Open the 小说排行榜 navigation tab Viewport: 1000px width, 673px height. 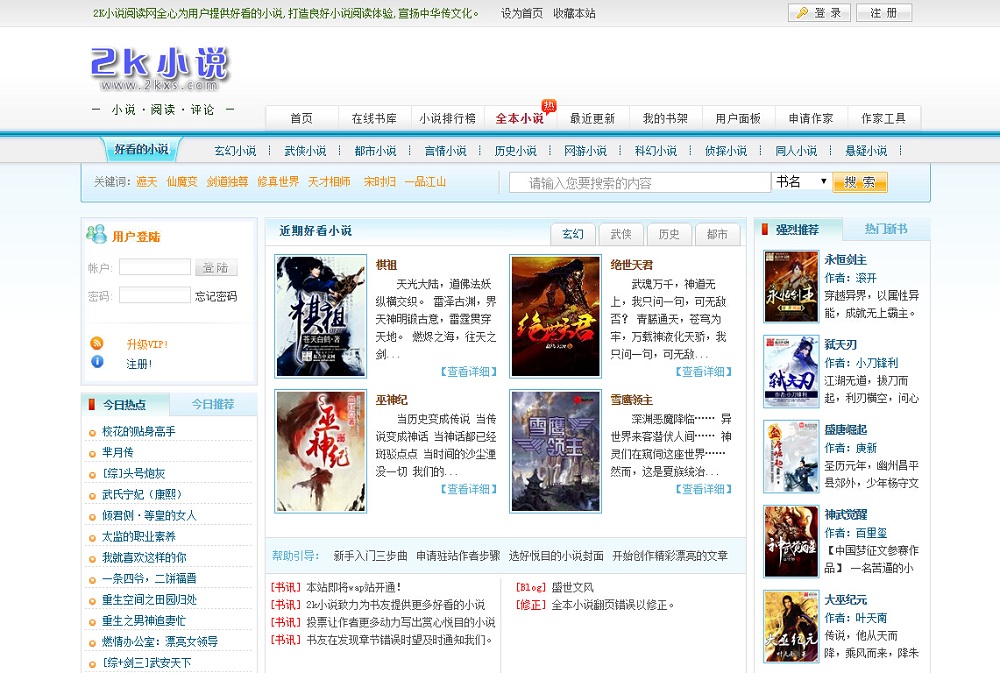click(x=447, y=119)
